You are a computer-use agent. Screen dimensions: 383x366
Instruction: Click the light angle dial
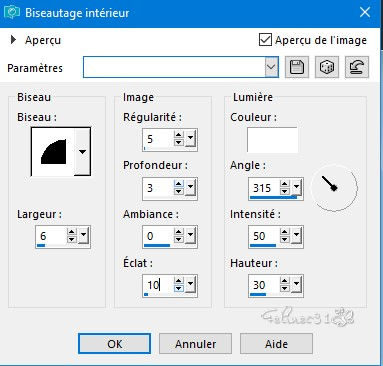[x=334, y=188]
